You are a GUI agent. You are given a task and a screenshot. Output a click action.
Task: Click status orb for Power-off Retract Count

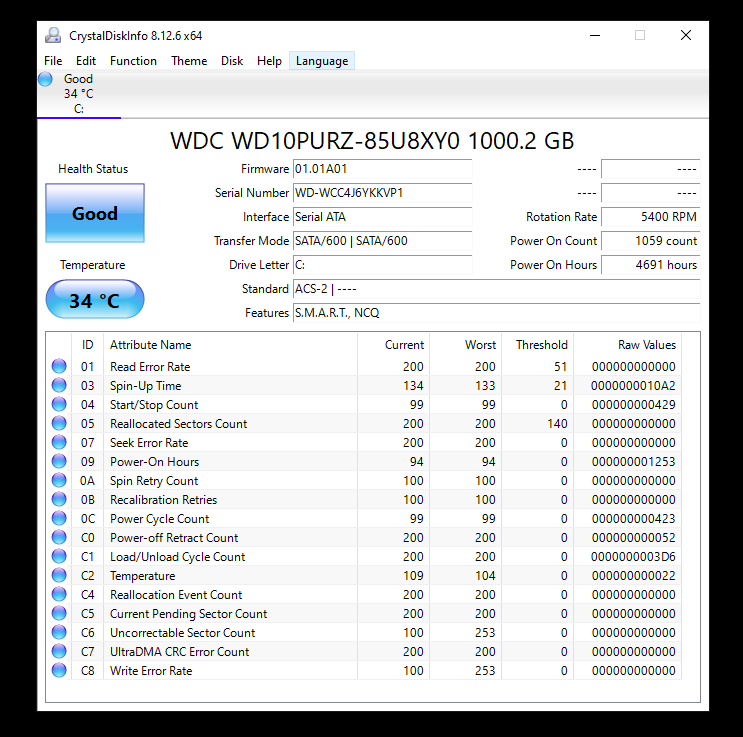point(59,537)
